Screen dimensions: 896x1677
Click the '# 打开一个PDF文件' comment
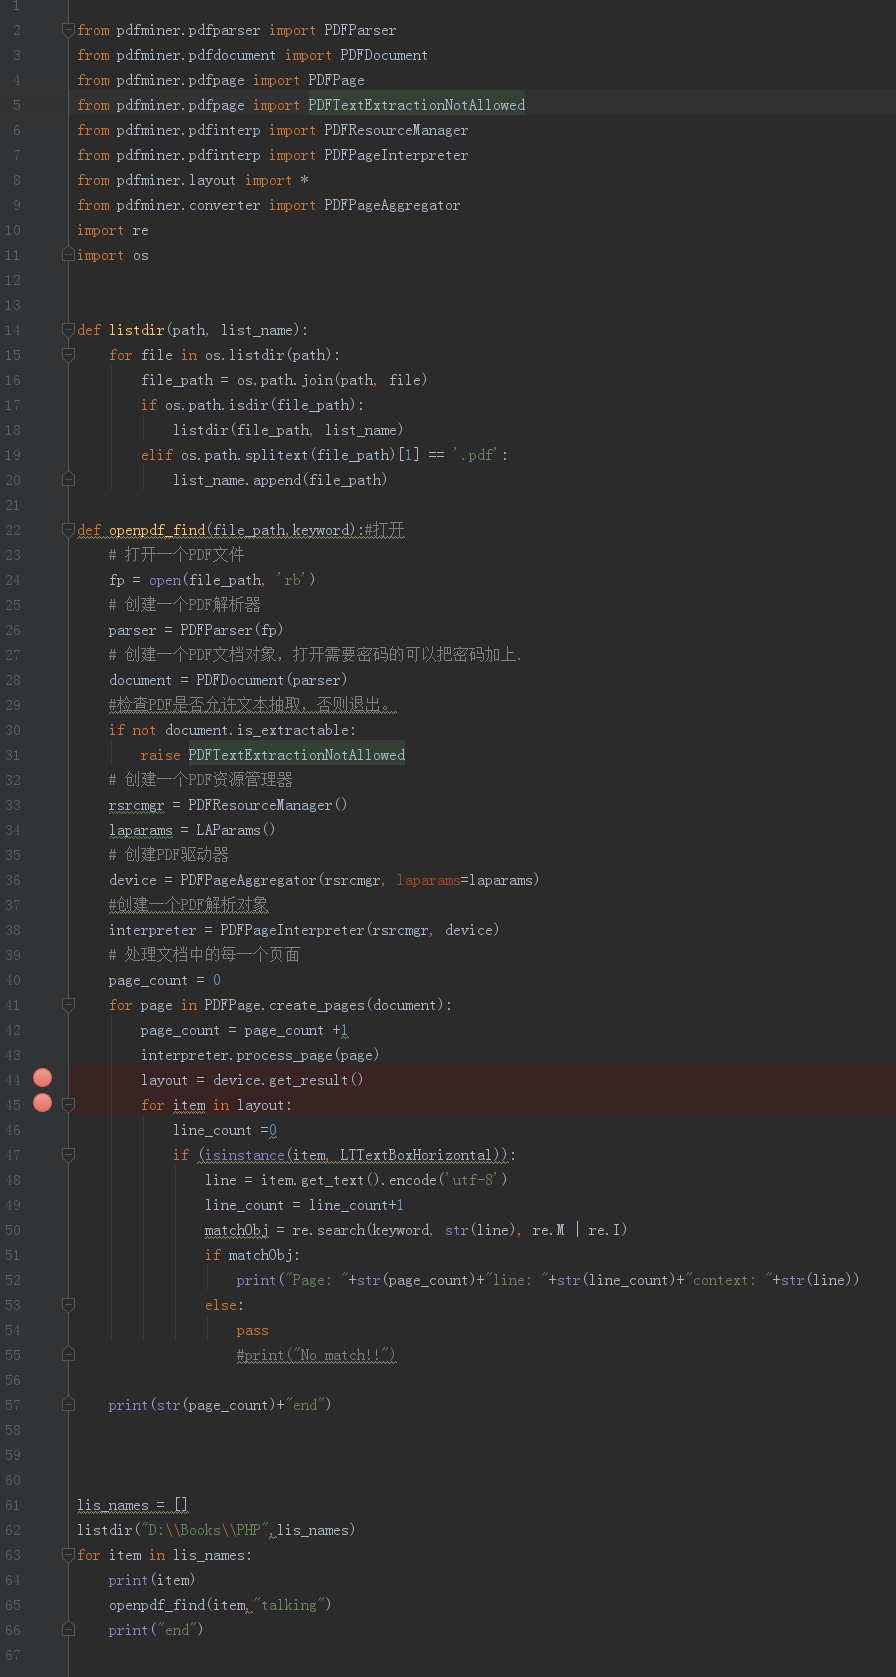tap(177, 555)
